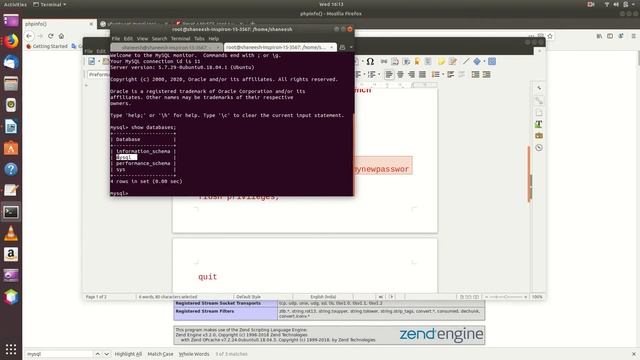Open terminal Help menu
This screenshot has width=640, height=360.
pos(214,38)
